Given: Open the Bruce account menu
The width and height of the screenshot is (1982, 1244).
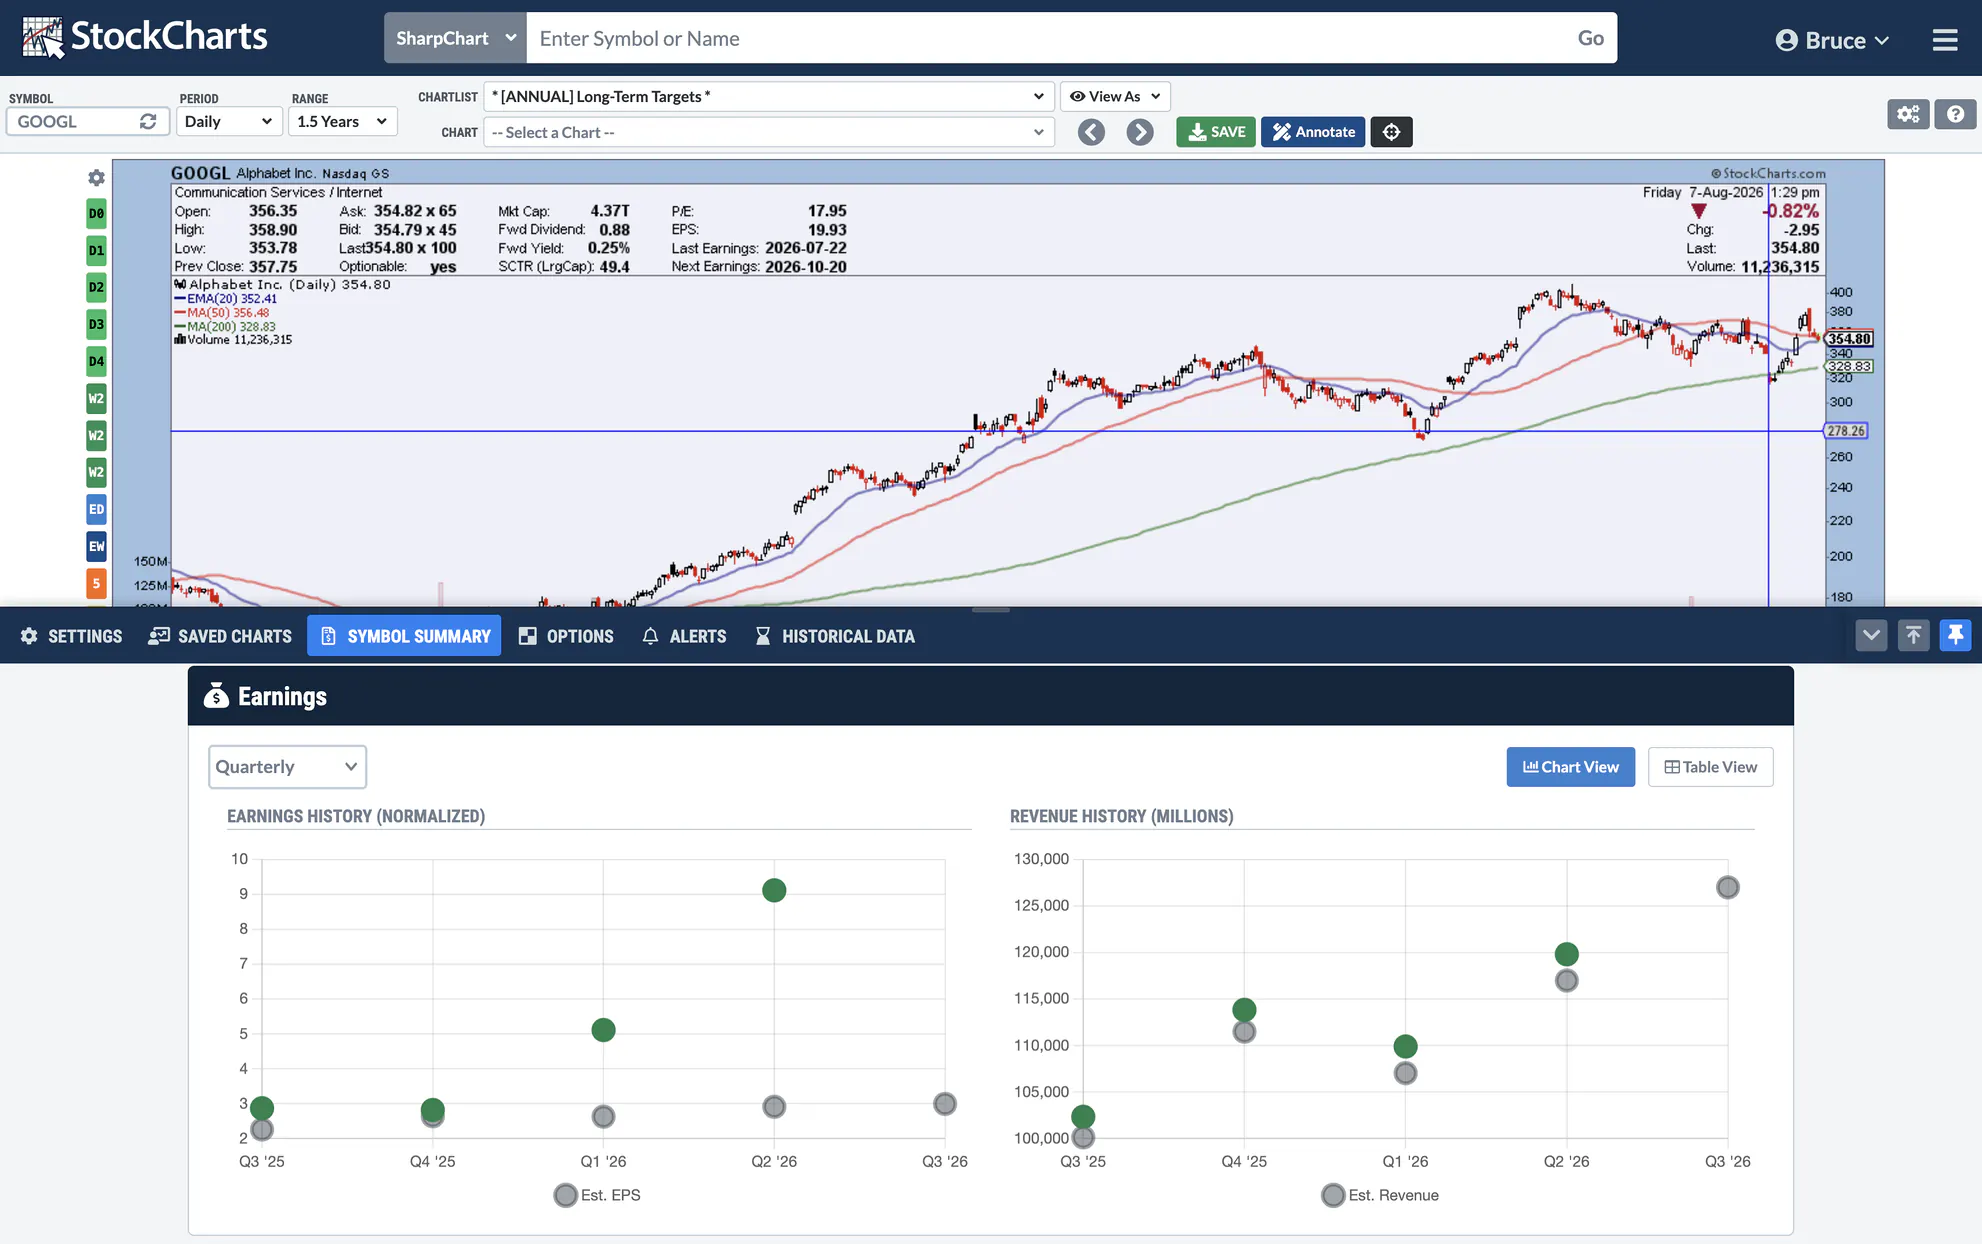Looking at the screenshot, I should tap(1832, 40).
